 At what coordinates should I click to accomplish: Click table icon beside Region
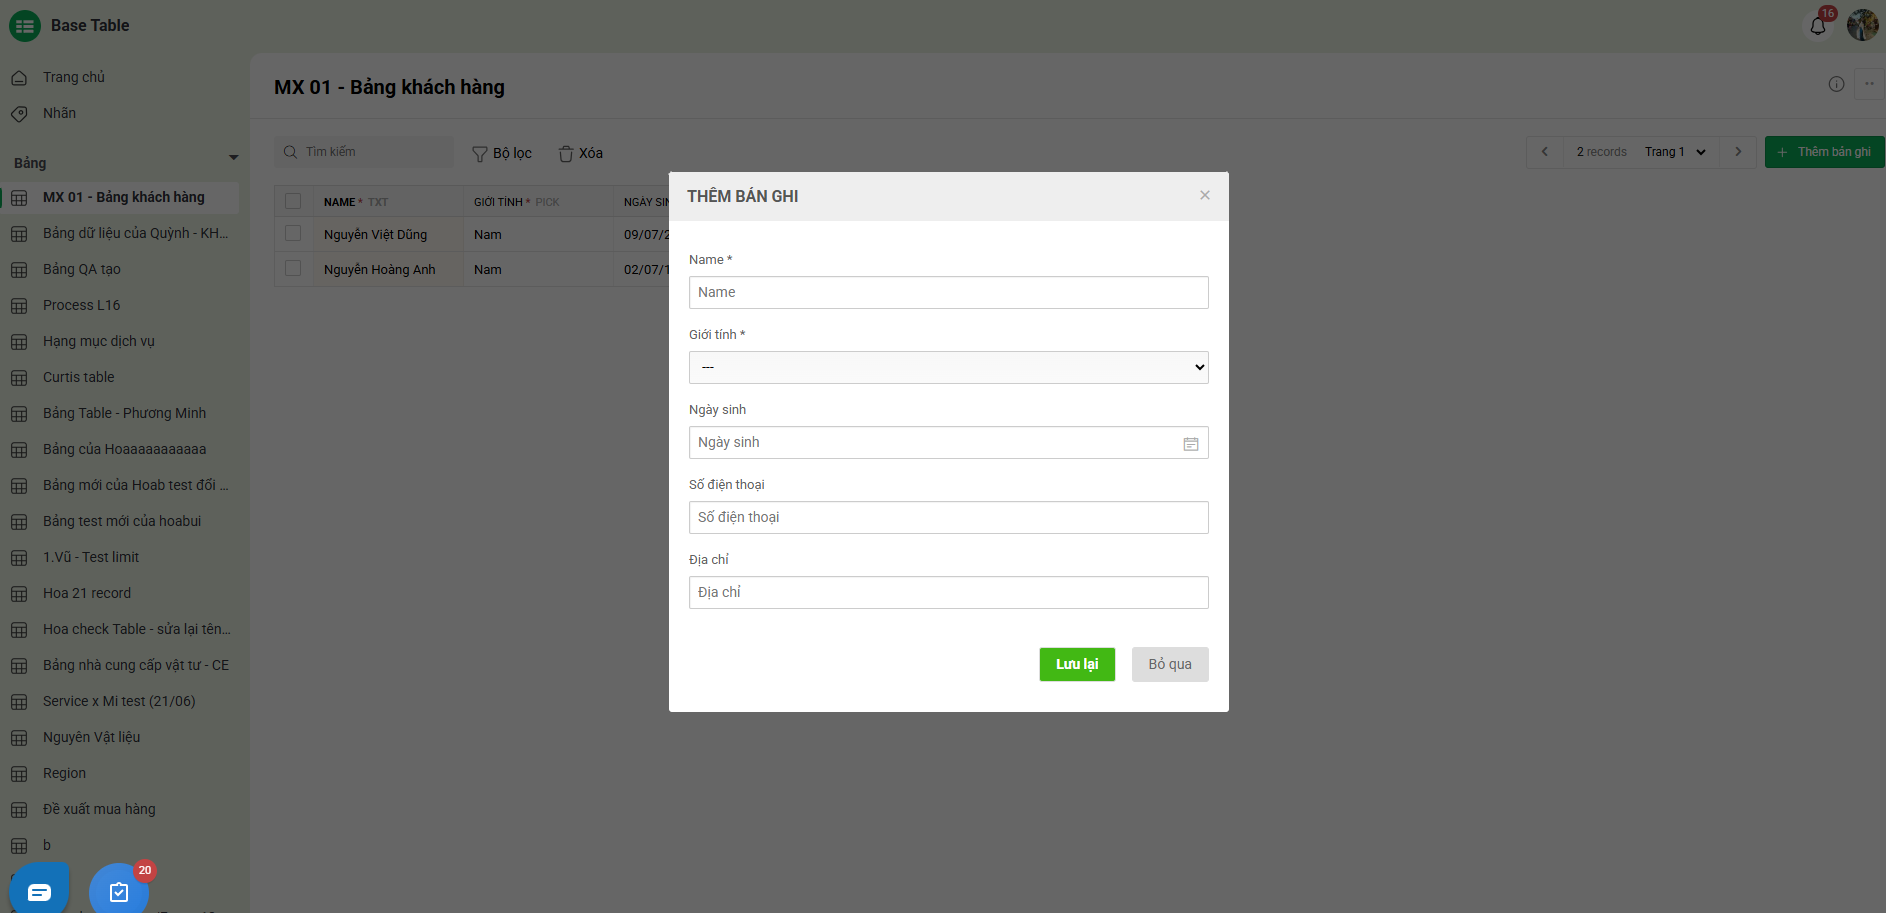[19, 774]
